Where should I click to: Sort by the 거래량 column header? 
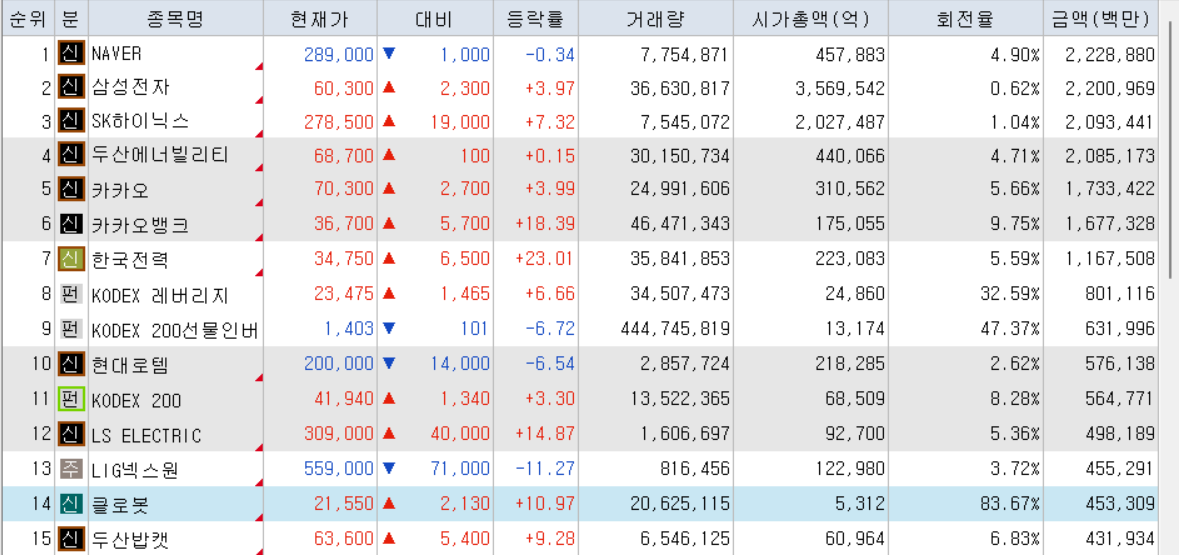[x=655, y=20]
